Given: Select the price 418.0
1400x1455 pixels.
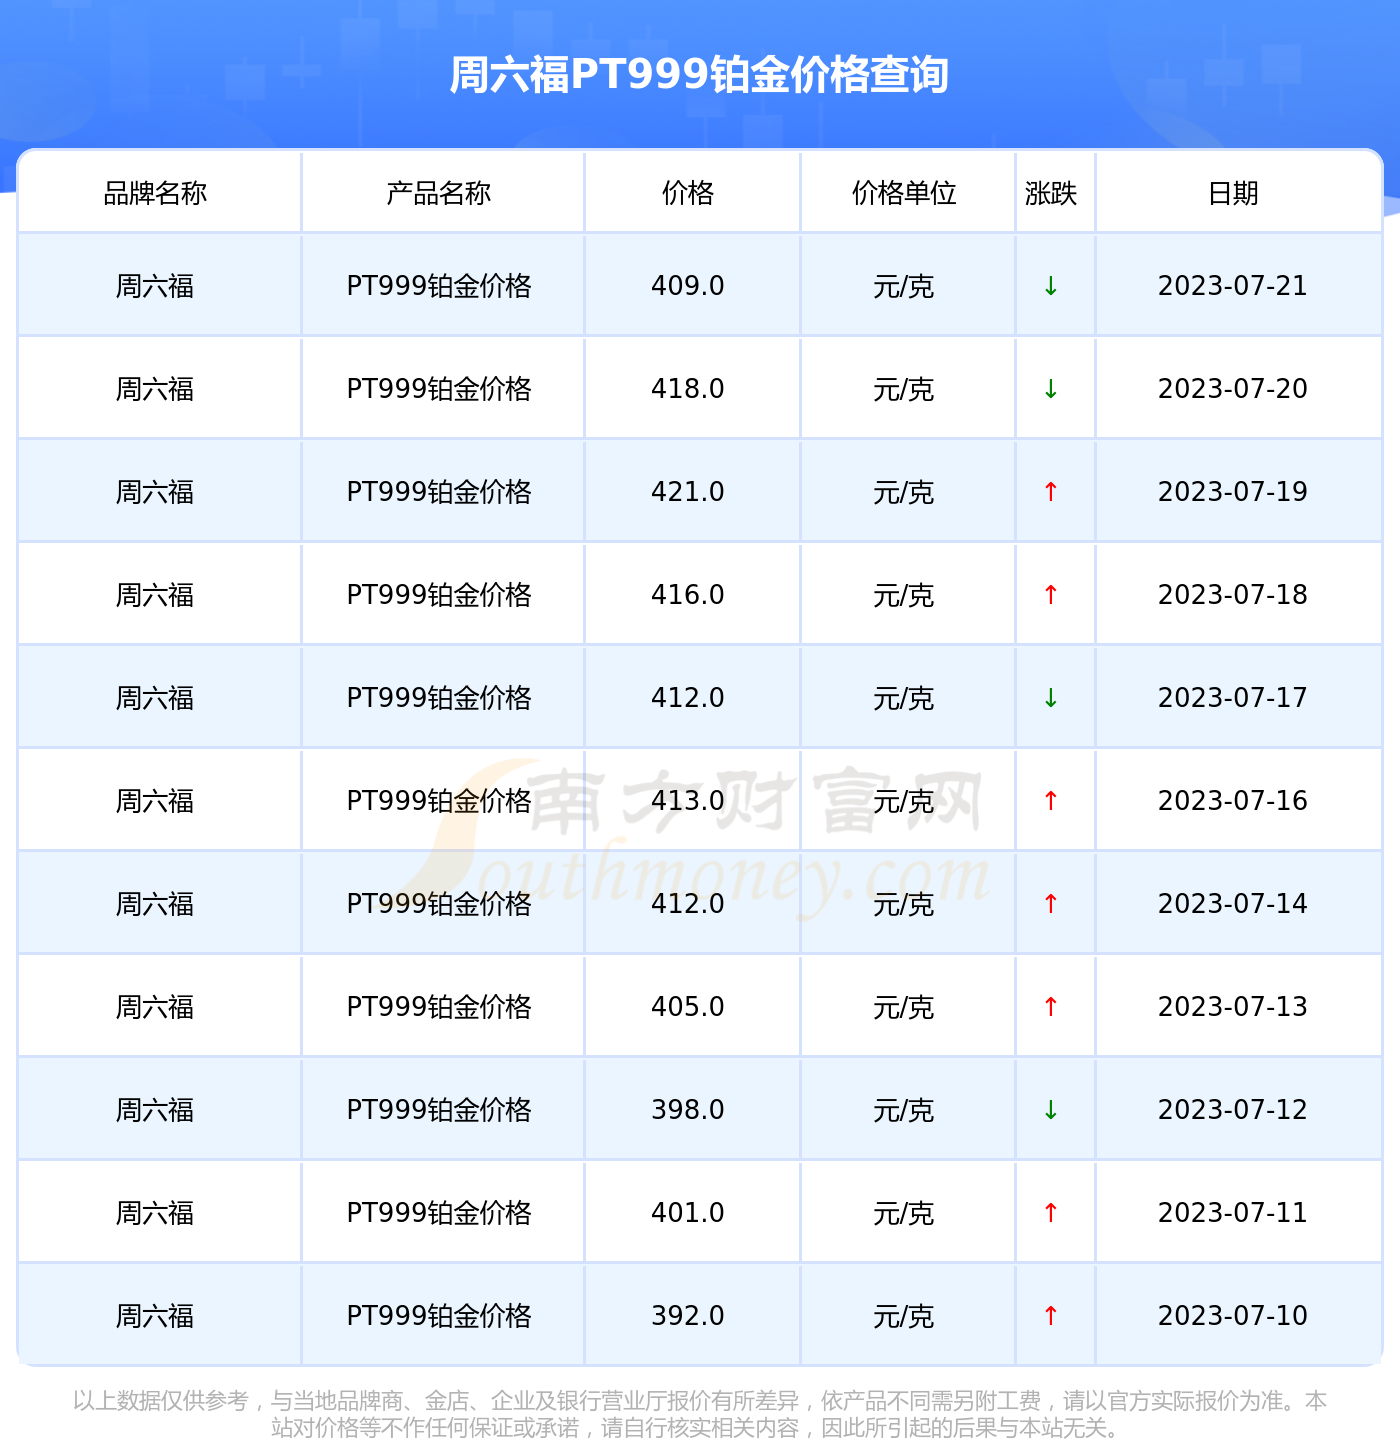Looking at the screenshot, I should click(x=688, y=389).
